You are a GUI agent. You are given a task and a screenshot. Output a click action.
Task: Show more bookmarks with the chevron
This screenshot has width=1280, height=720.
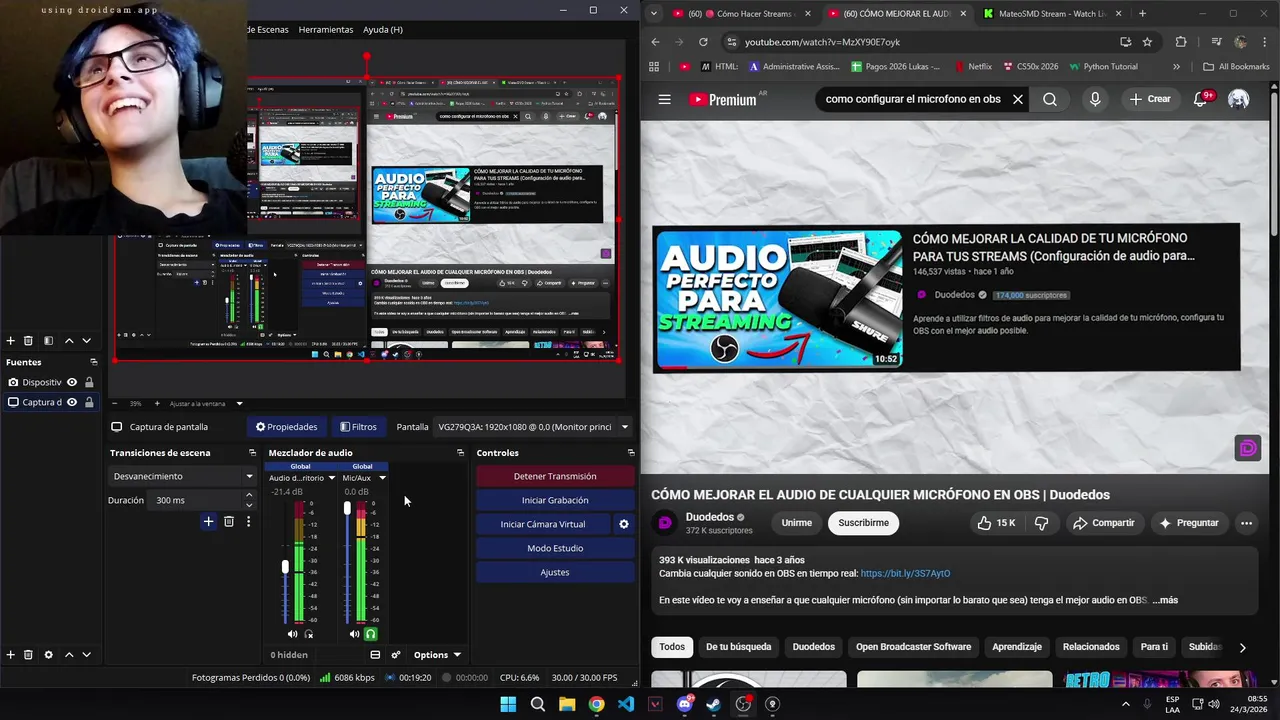(x=1176, y=67)
